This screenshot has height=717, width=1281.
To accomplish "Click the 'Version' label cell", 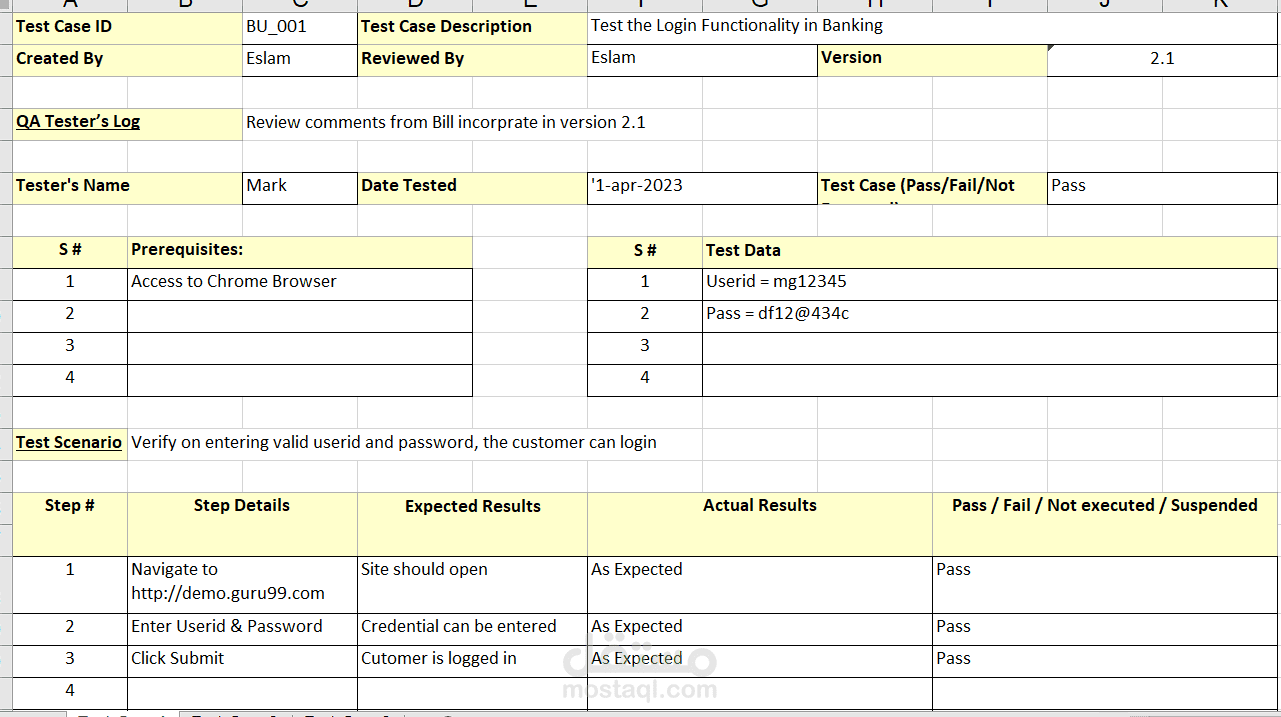I will [x=932, y=60].
